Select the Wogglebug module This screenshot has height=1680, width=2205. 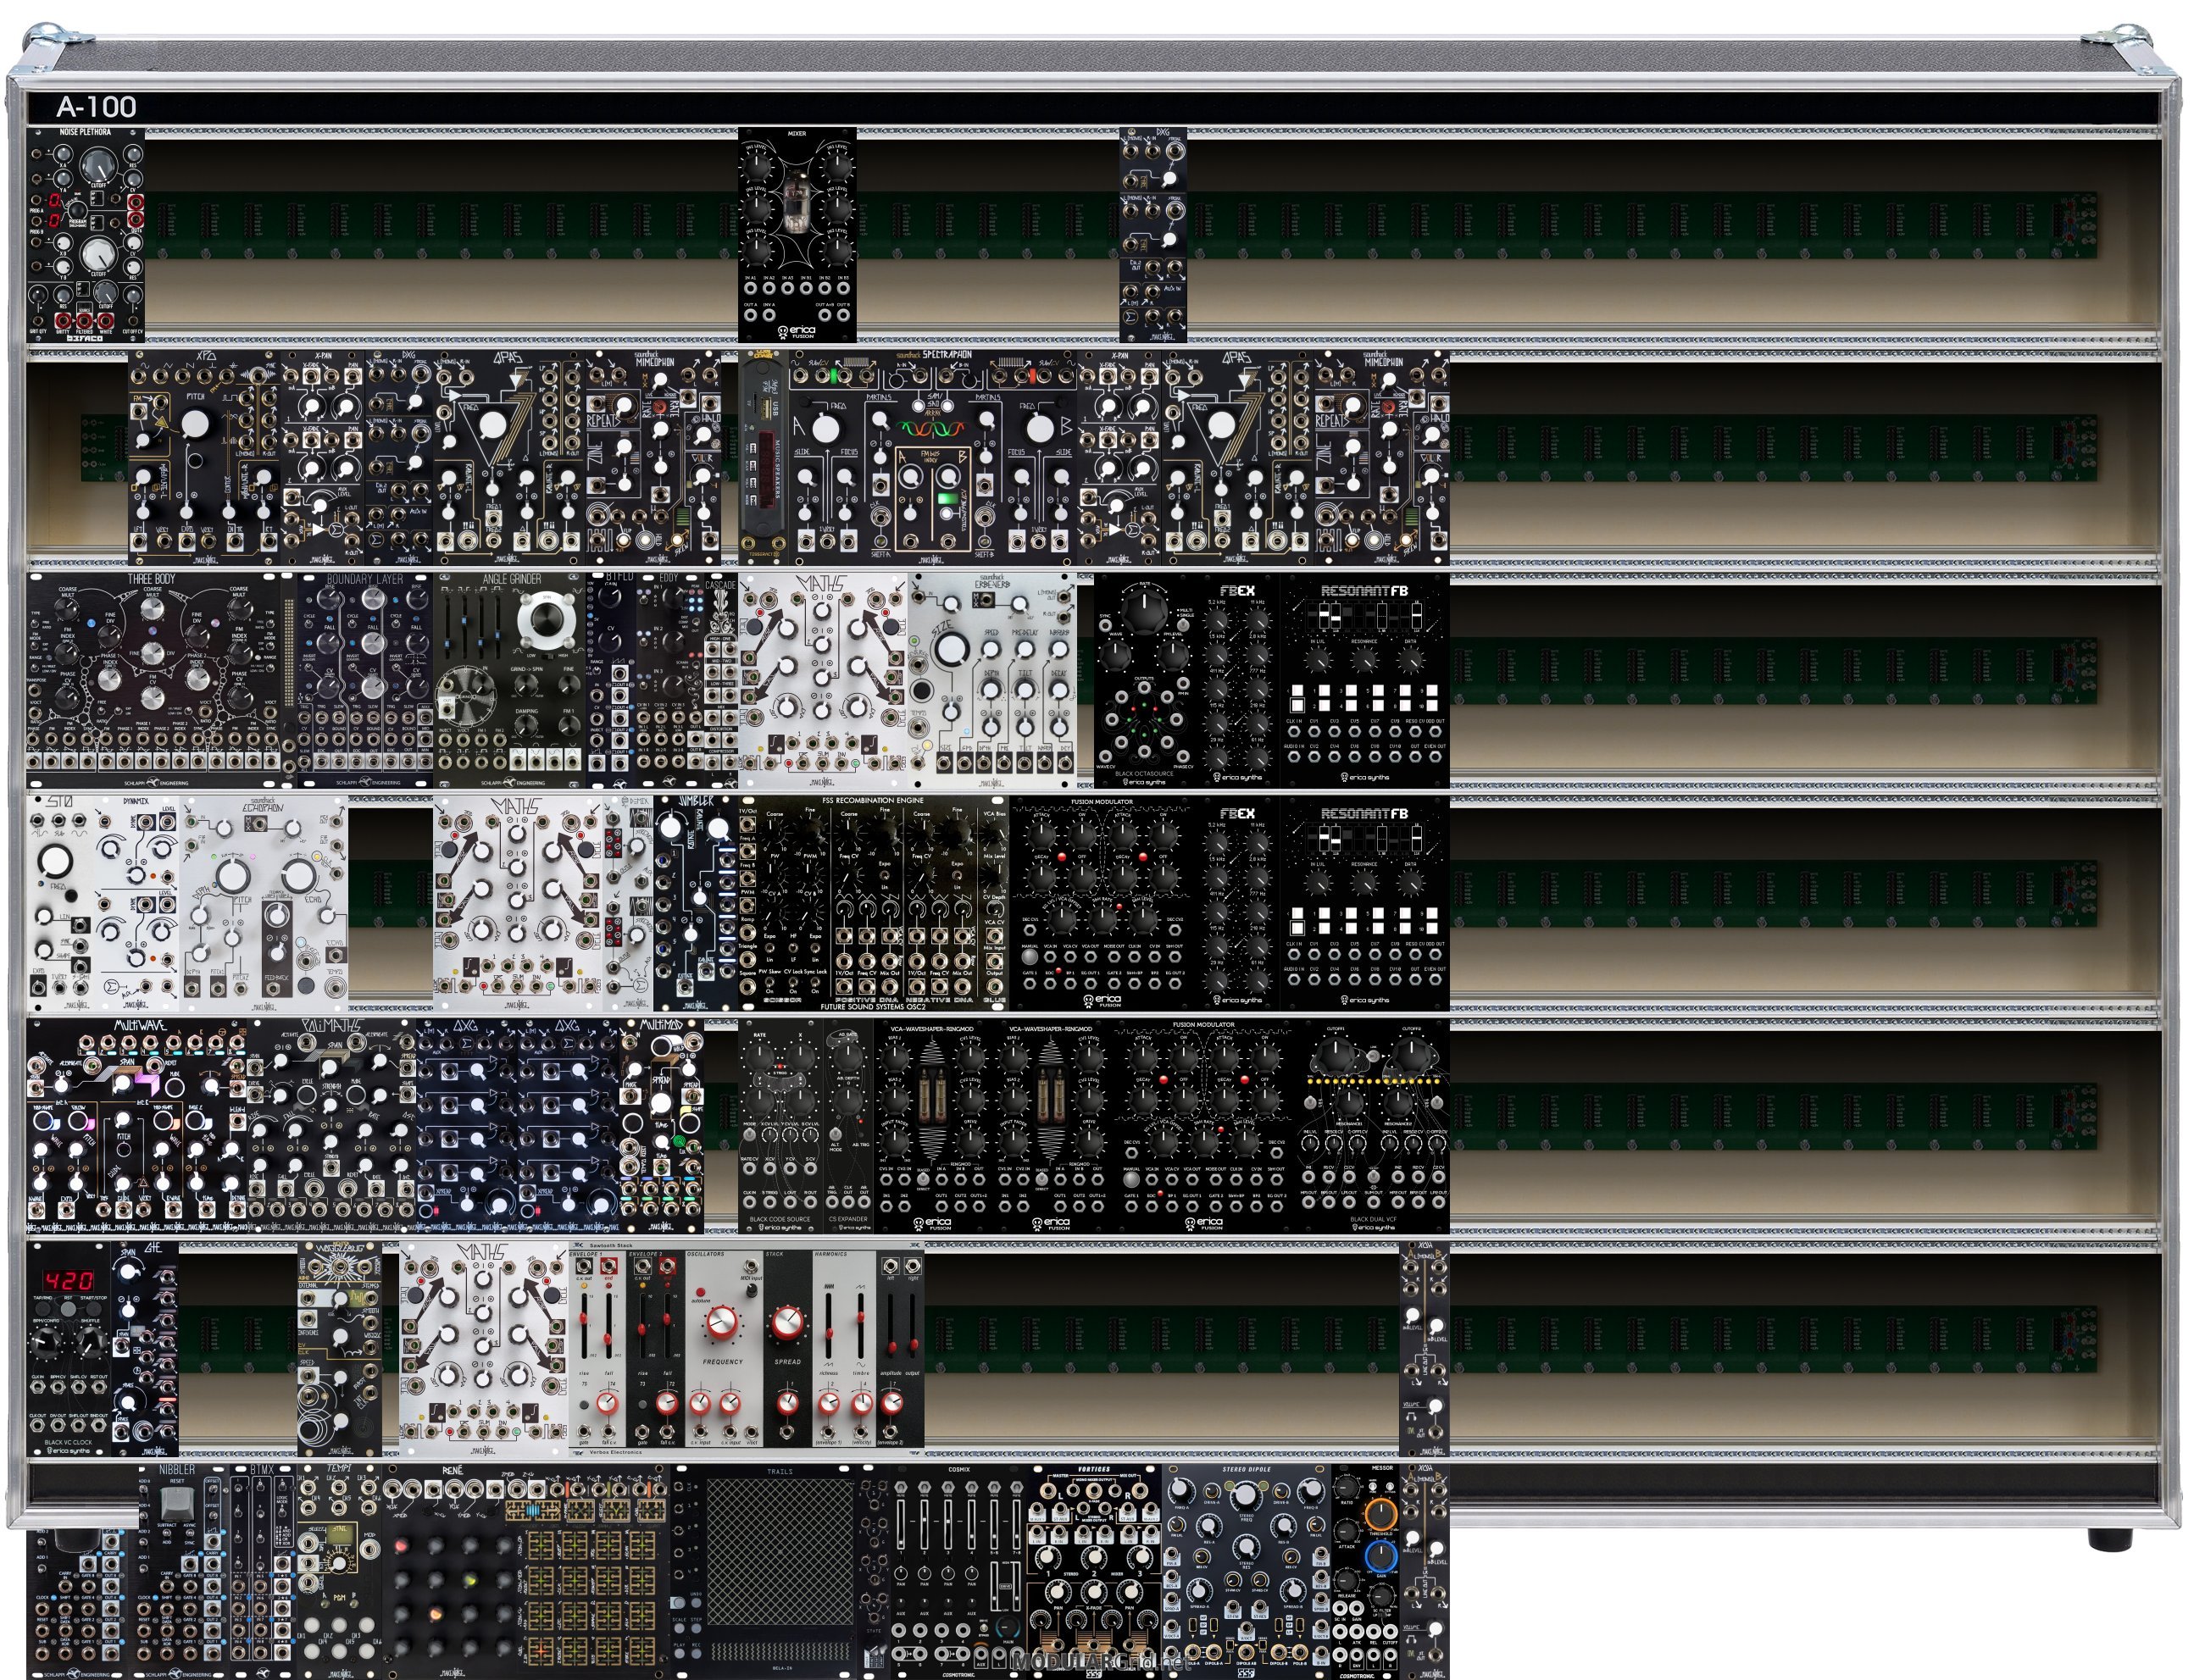340,1350
